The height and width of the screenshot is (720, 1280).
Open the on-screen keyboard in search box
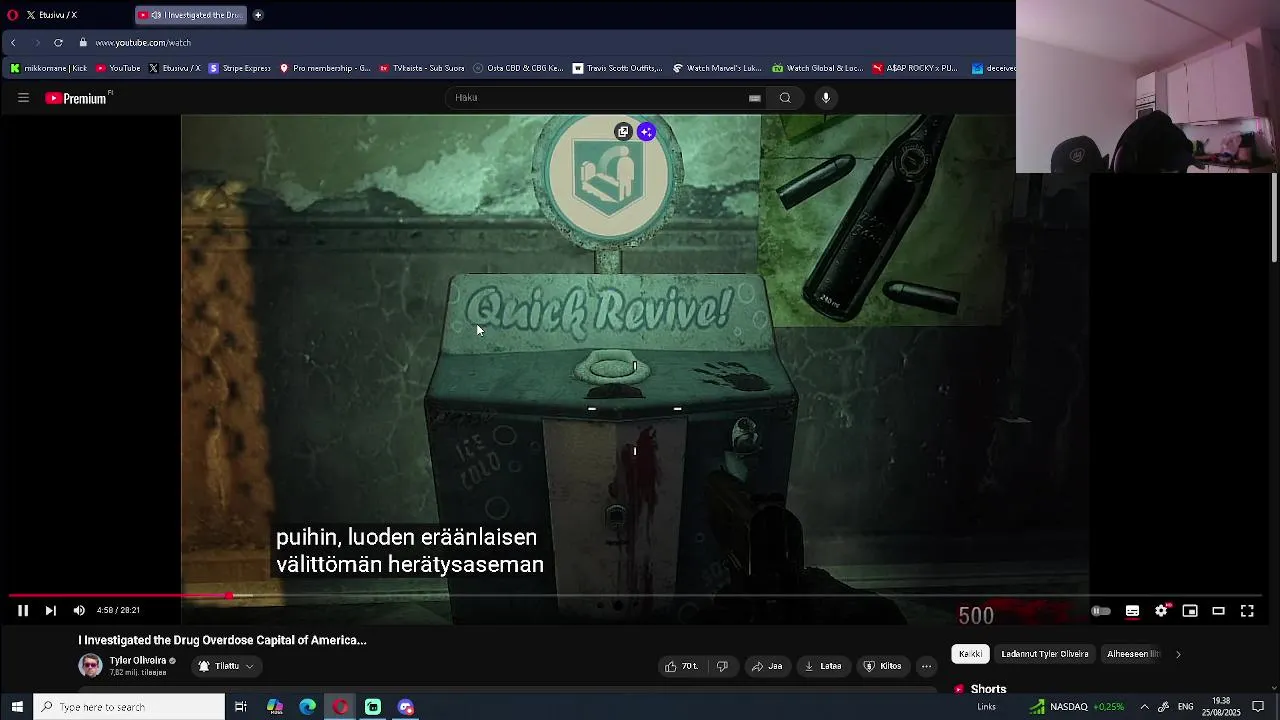(x=755, y=98)
